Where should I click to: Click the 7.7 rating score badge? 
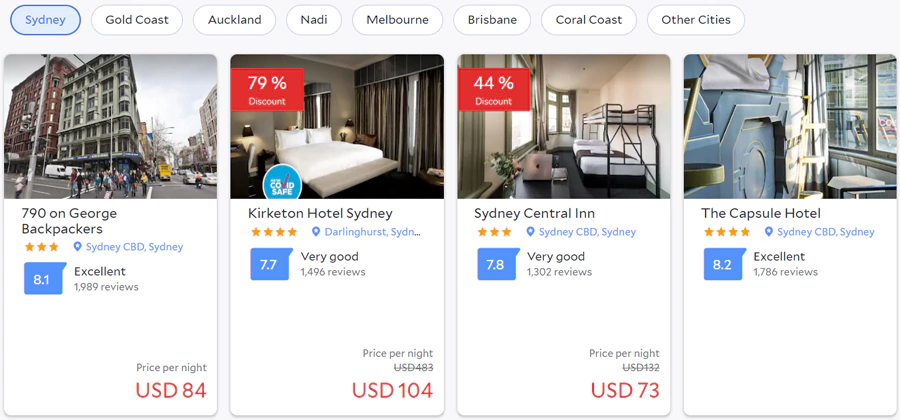point(269,265)
